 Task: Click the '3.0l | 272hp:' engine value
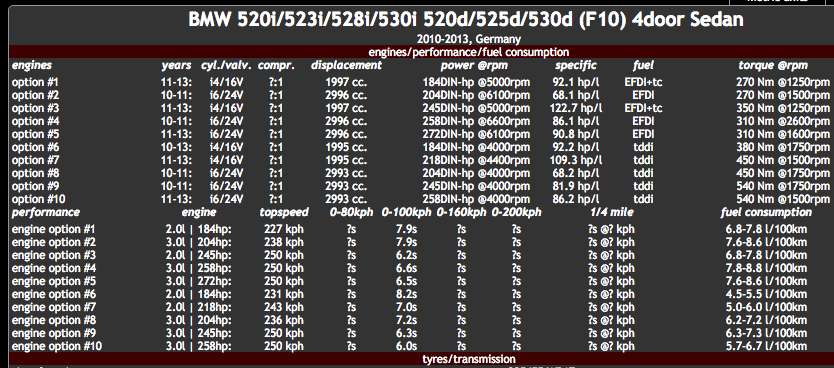(x=198, y=281)
